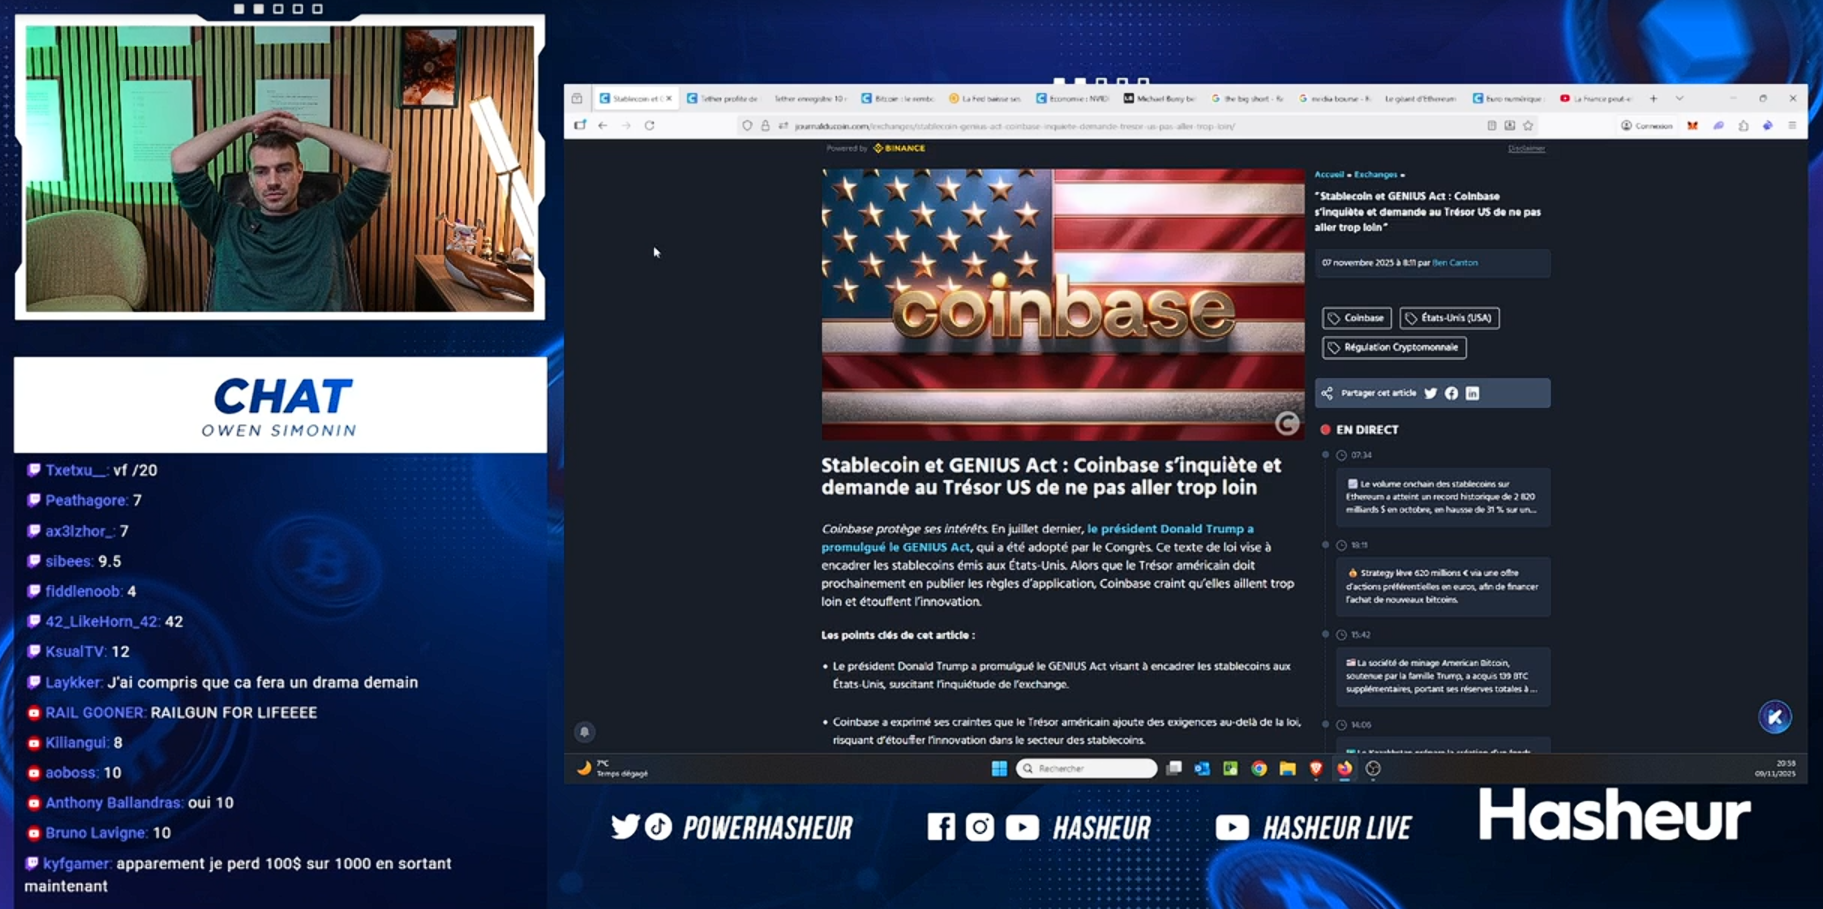Viewport: 1823px width, 909px height.
Task: Open the new tab plus button
Action: pos(1653,99)
